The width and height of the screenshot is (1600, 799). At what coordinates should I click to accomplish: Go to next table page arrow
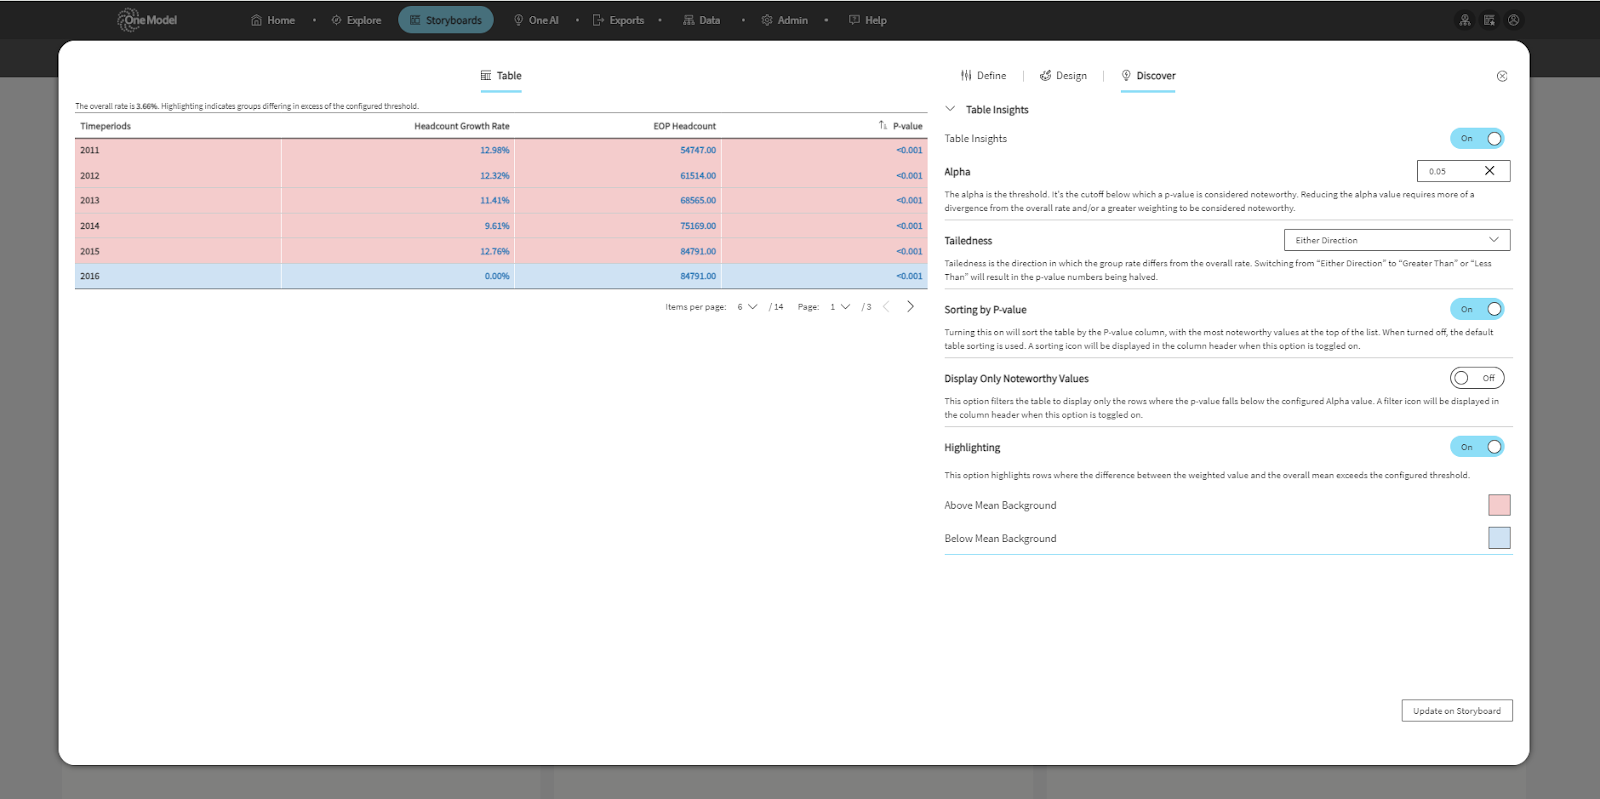pos(910,307)
